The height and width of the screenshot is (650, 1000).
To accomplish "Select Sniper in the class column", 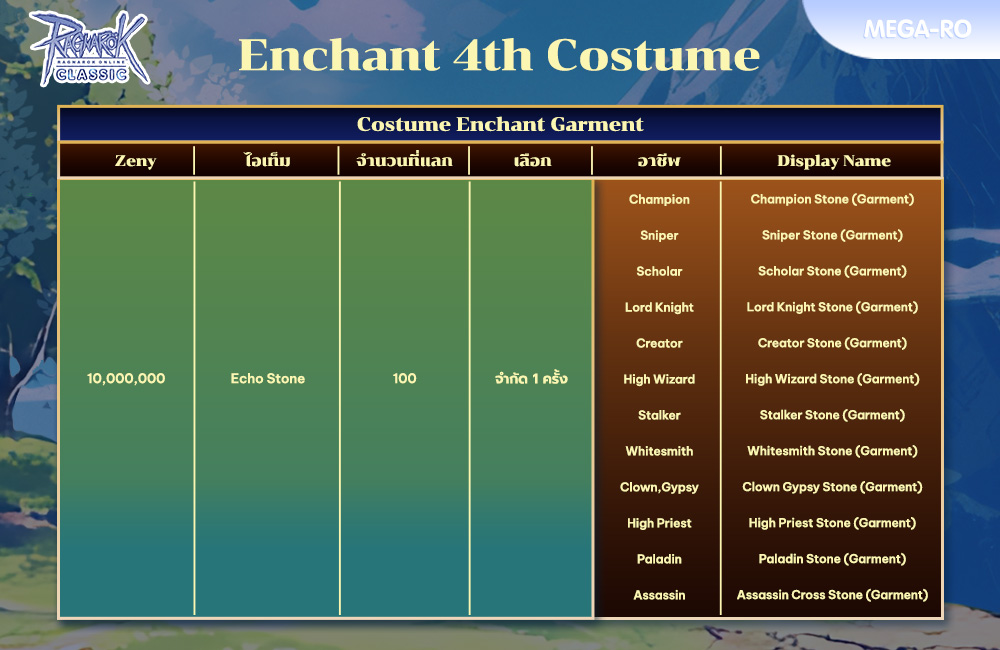I will click(659, 235).
